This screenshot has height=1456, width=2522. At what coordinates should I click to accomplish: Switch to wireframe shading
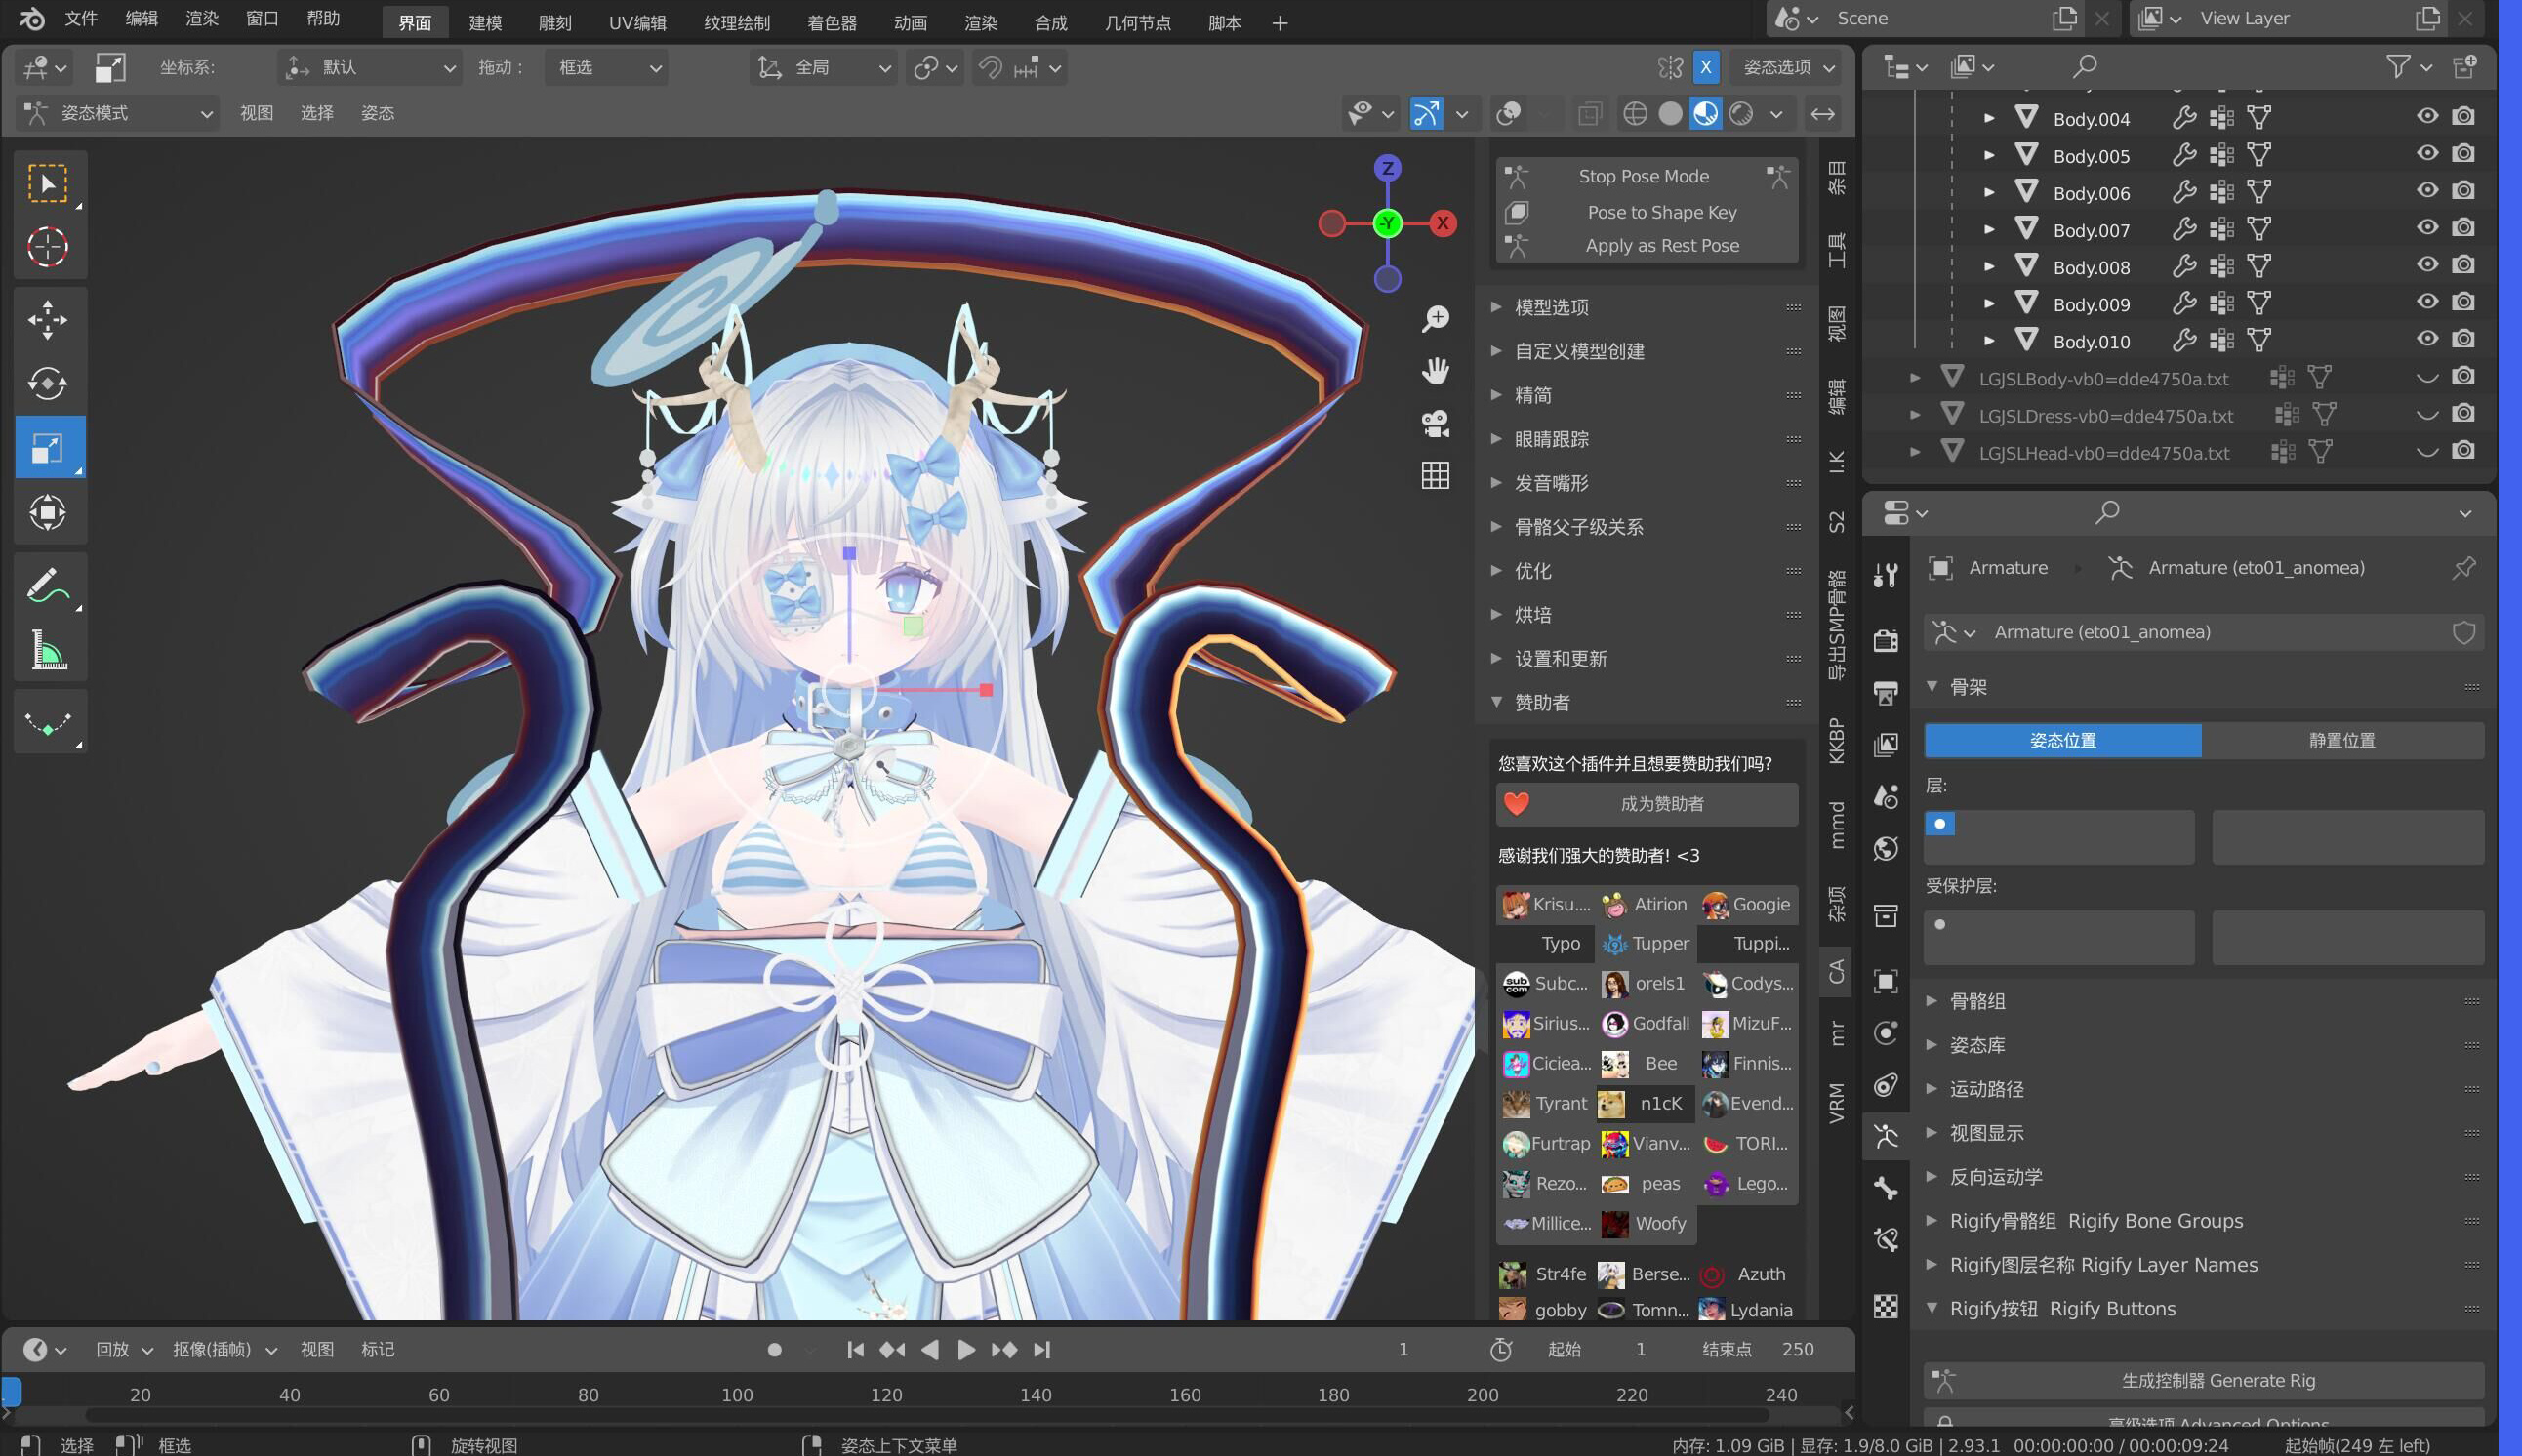[x=1635, y=114]
